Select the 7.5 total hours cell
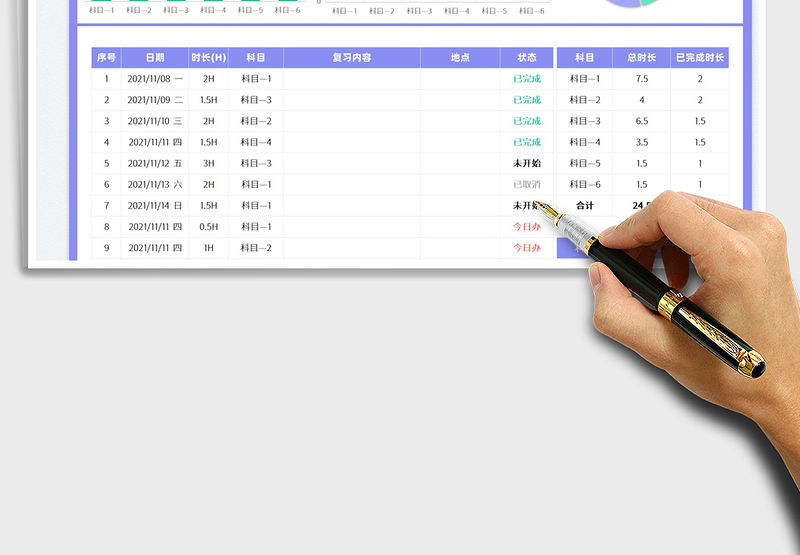Viewport: 800px width, 555px height. 641,79
